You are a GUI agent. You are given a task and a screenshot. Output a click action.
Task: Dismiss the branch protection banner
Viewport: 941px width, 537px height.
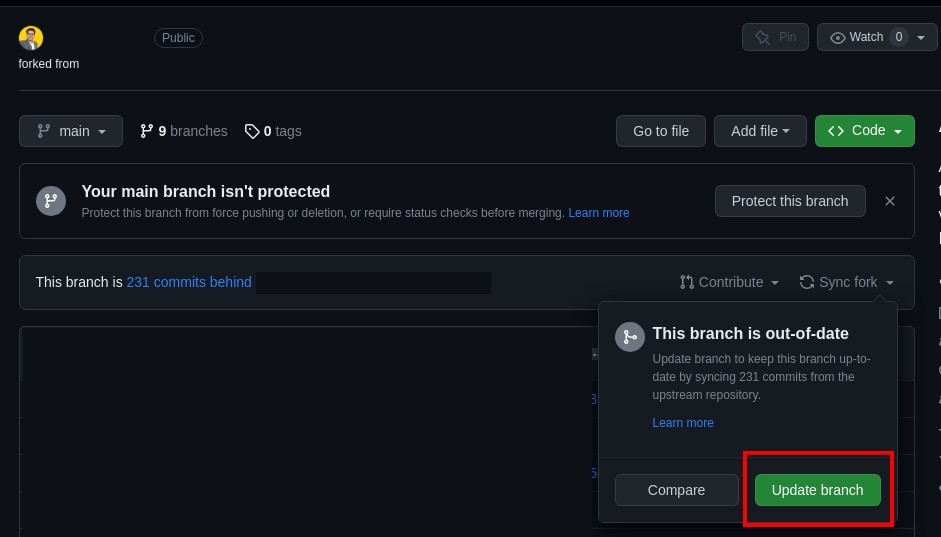890,201
